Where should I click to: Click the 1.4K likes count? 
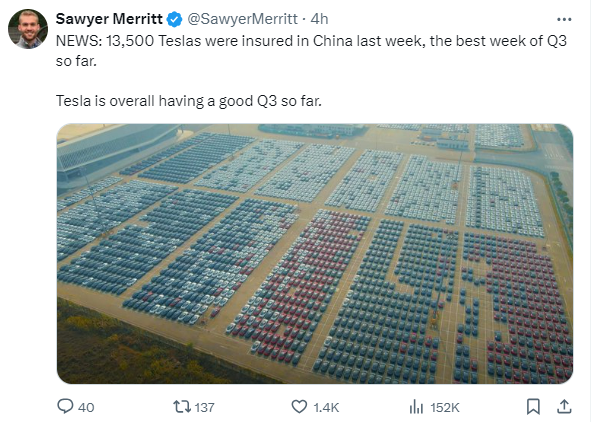(326, 407)
